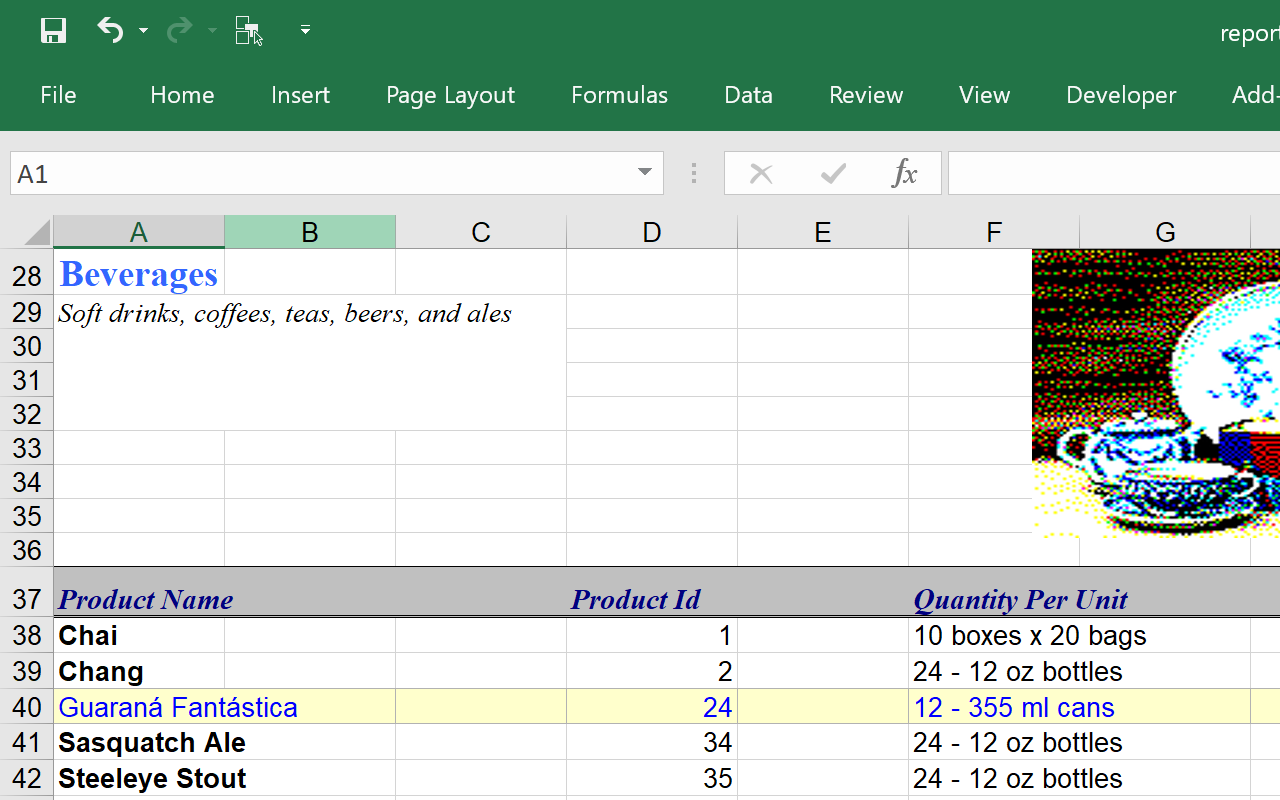Open Insert Function via fx icon
1280x800 pixels.
[904, 174]
